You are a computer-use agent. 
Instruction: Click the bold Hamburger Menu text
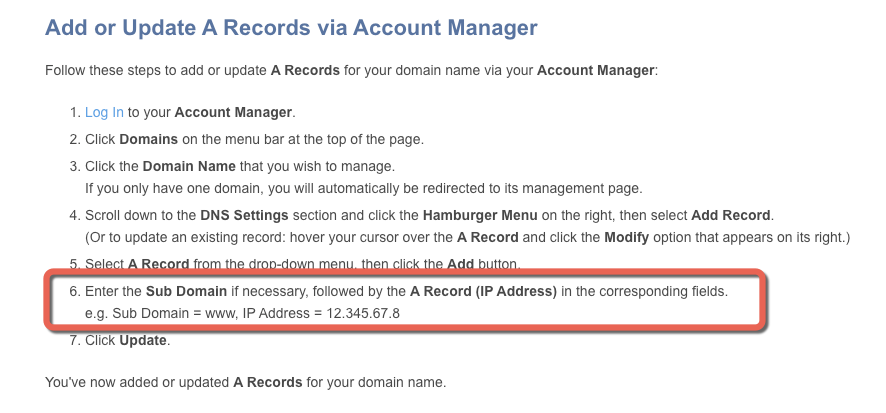(480, 215)
